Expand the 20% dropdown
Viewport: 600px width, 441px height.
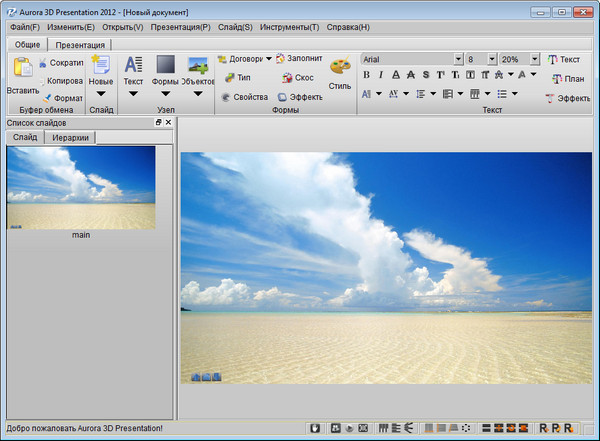pyautogui.click(x=536, y=59)
